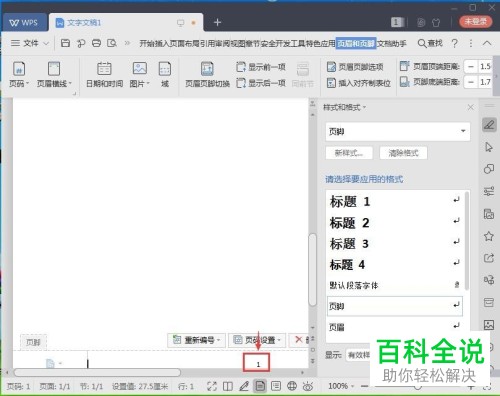Expand the arrow next to 文件

(46, 43)
